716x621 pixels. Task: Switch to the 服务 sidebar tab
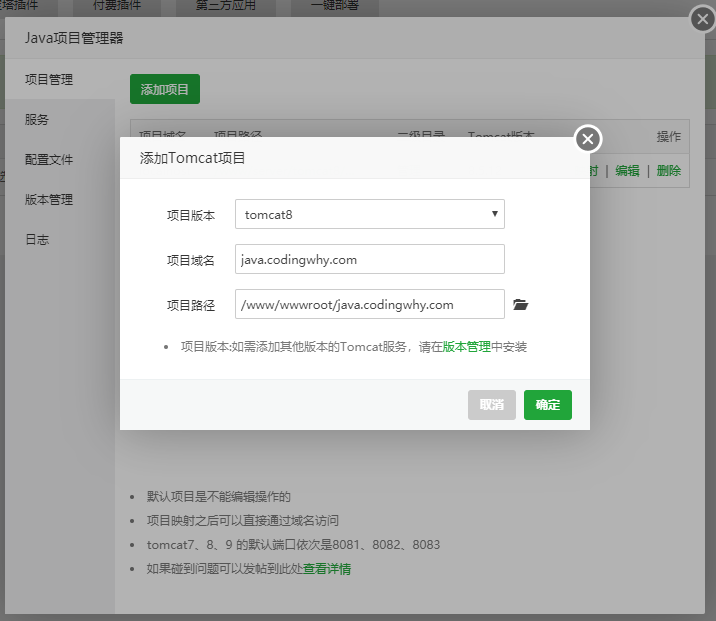point(37,119)
